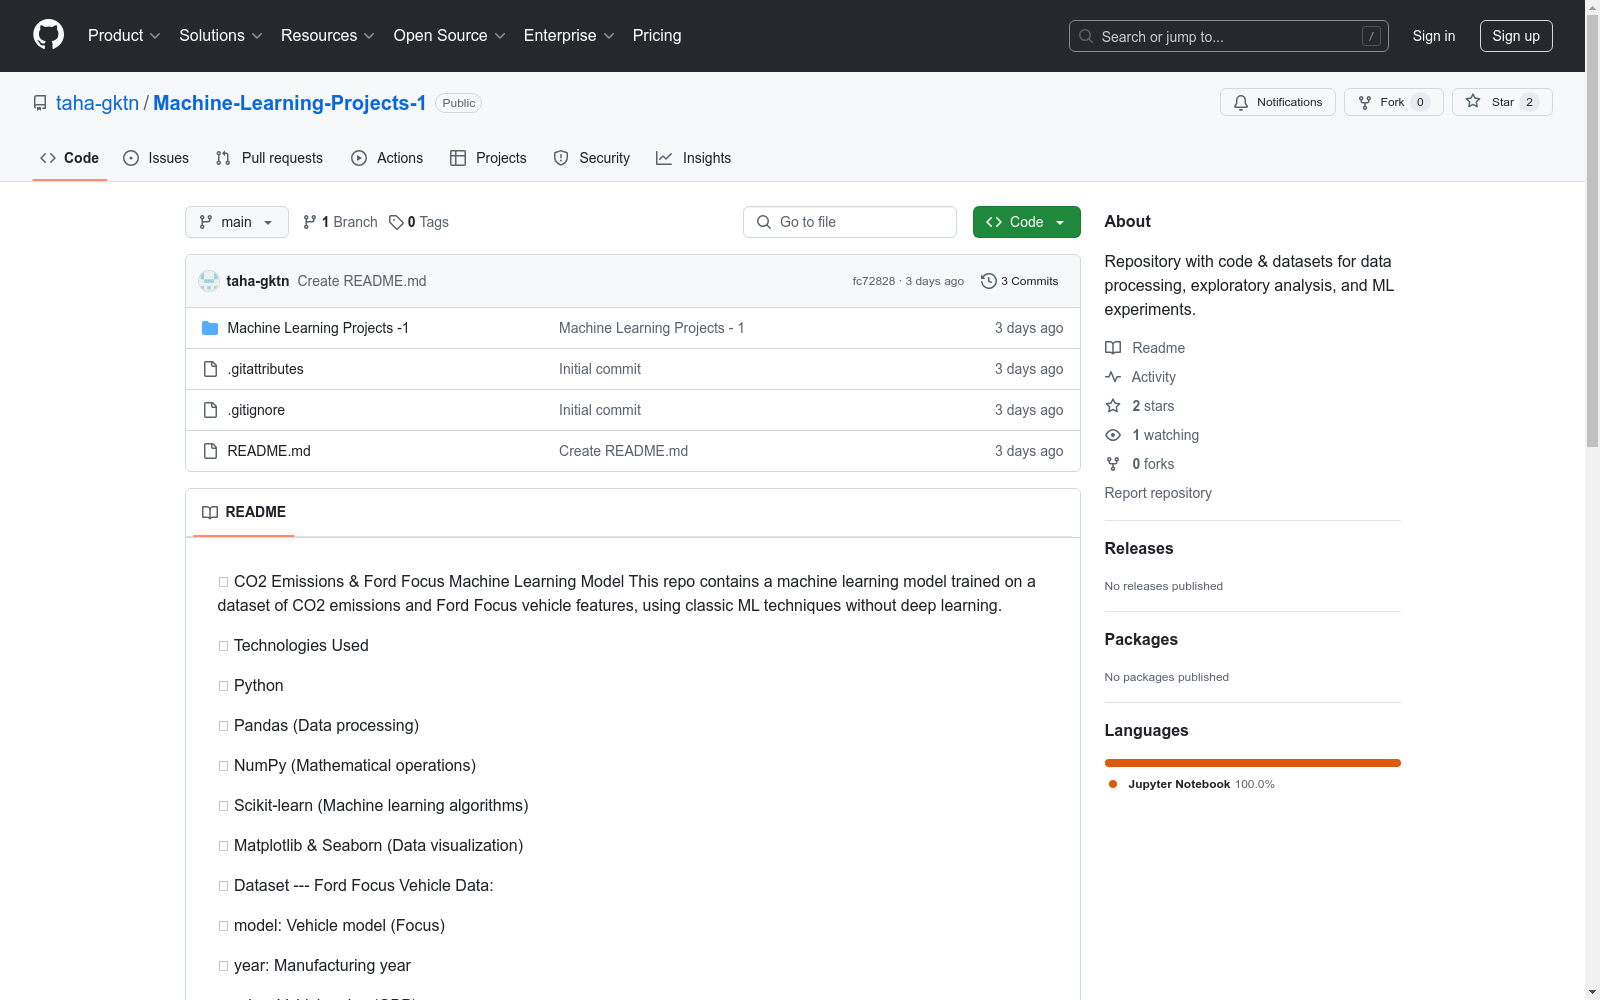The width and height of the screenshot is (1600, 1000).
Task: Click the orange language bar
Action: coord(1253,763)
